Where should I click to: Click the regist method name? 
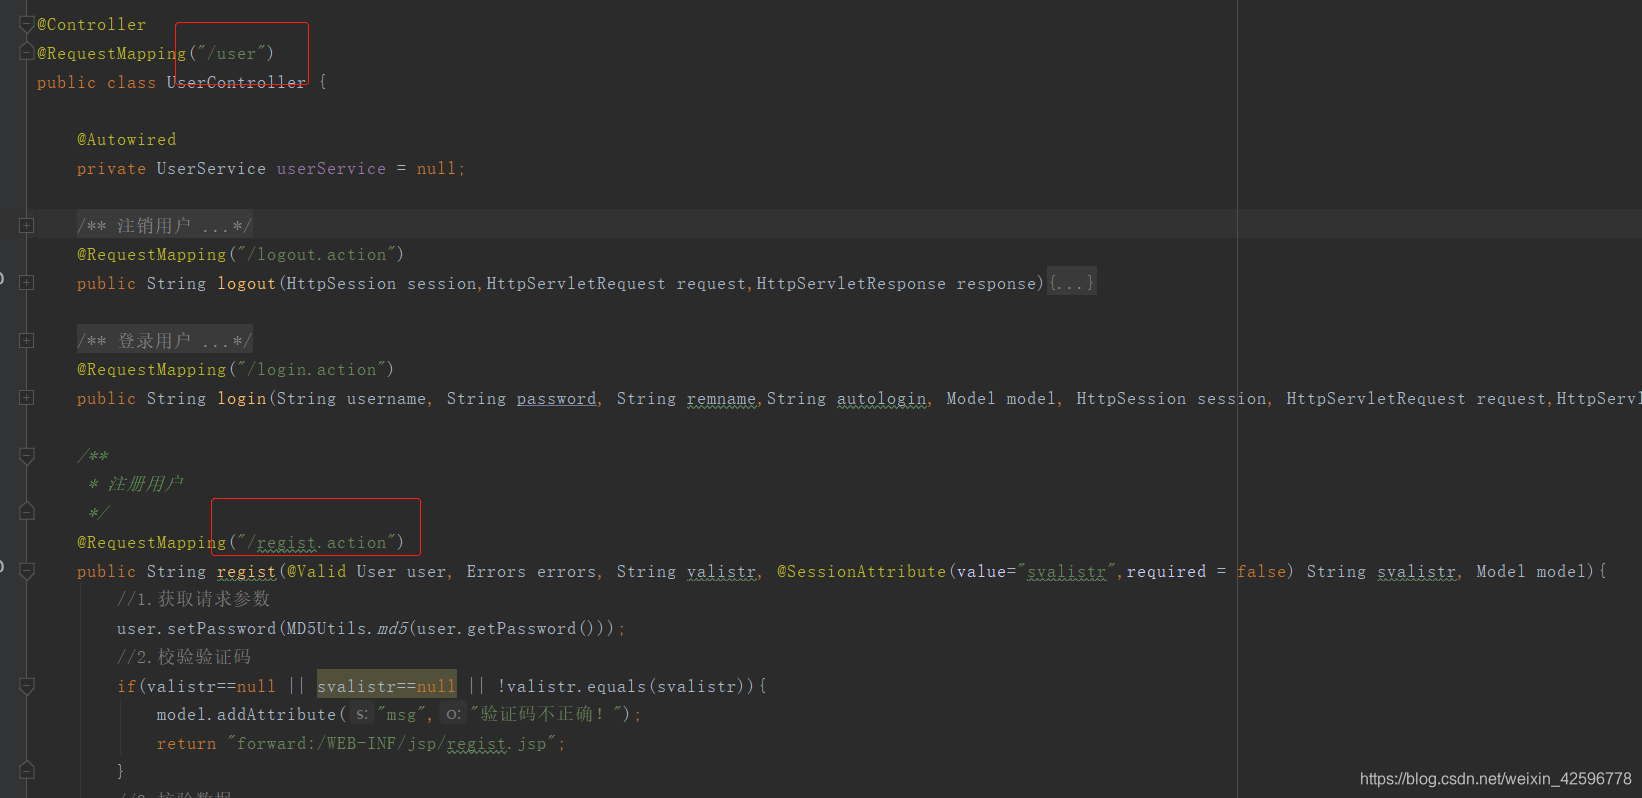click(x=246, y=571)
